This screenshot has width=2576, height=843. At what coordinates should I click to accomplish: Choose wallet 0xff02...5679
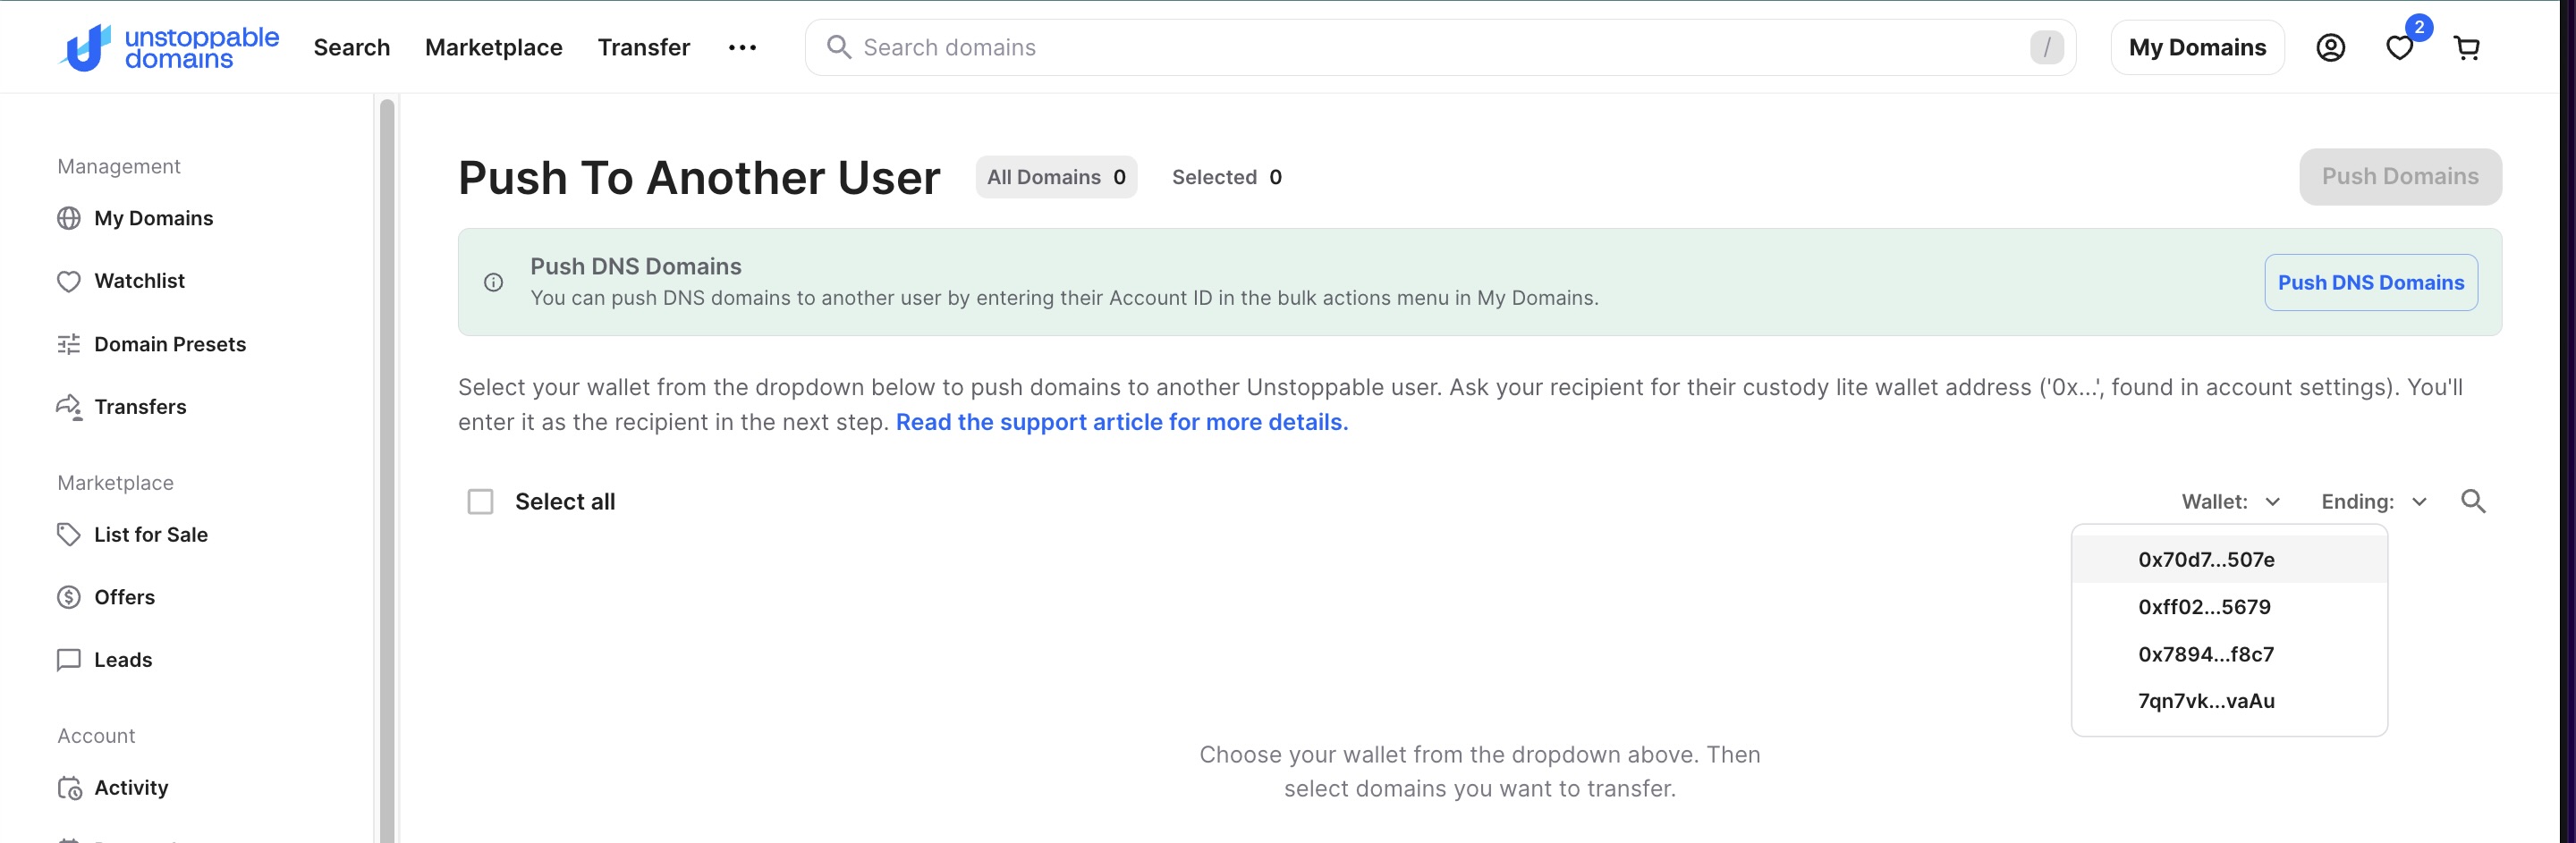pos(2229,607)
